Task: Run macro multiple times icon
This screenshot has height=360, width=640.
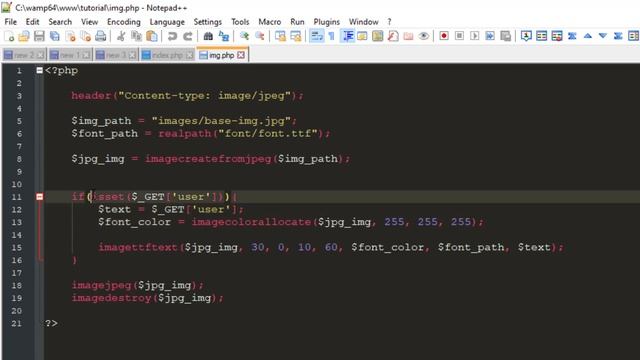Action: pyautogui.click(x=490, y=36)
